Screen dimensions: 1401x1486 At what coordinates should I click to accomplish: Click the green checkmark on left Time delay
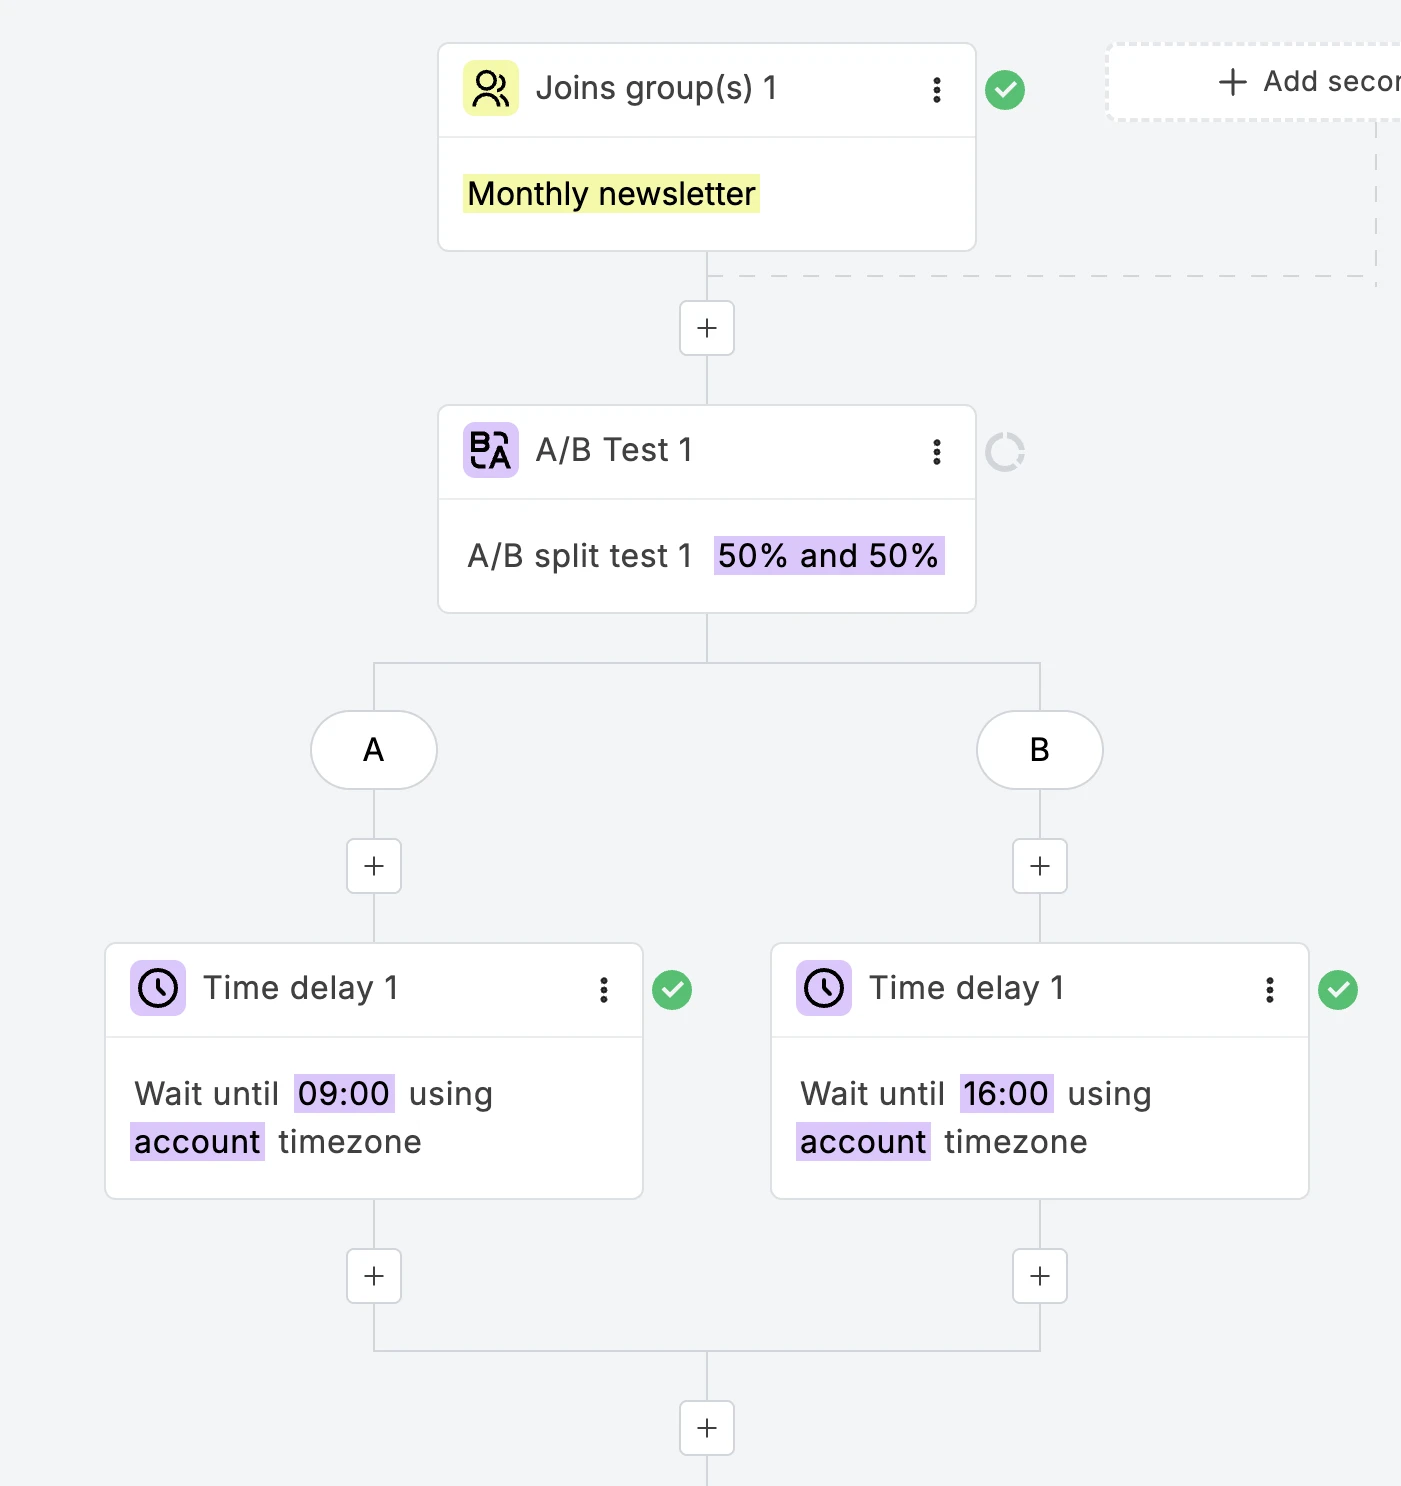pyautogui.click(x=672, y=990)
